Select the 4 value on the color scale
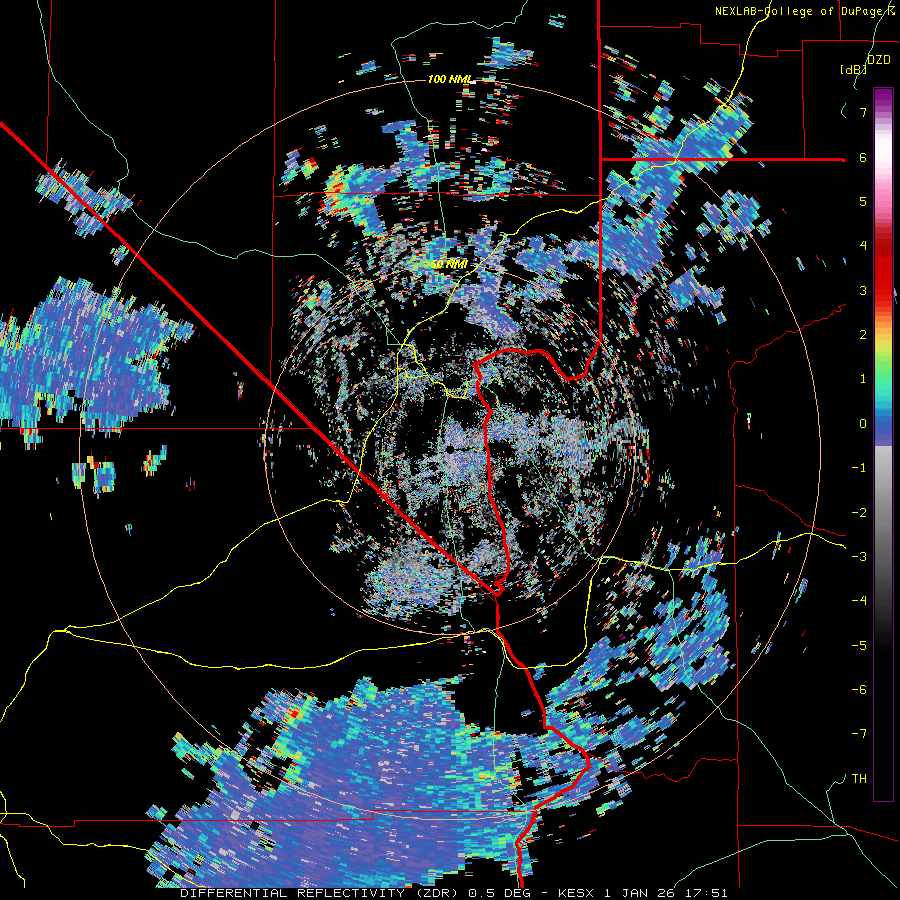 click(x=863, y=246)
